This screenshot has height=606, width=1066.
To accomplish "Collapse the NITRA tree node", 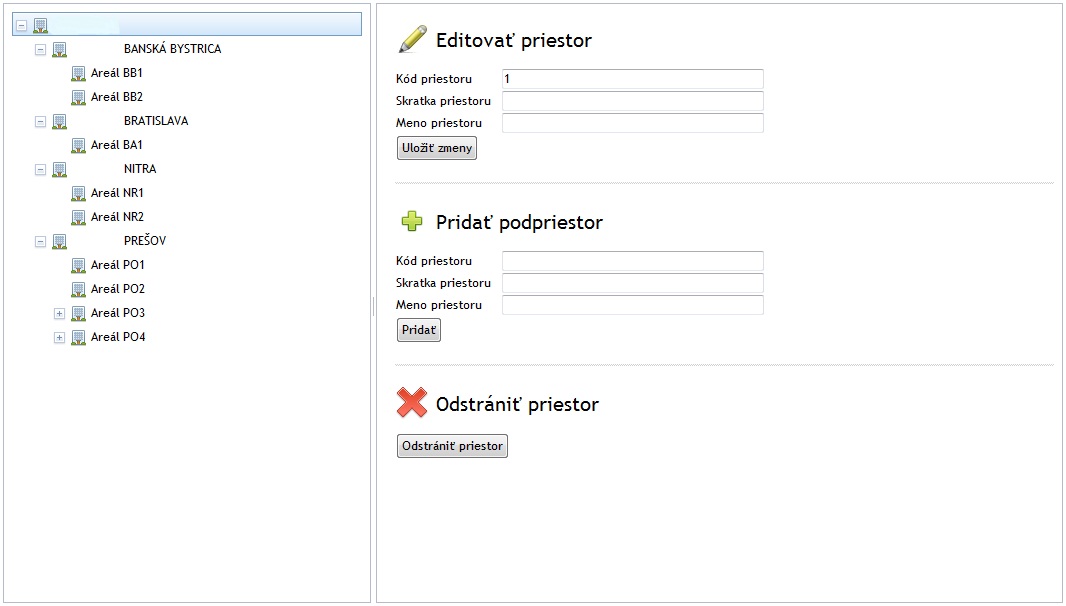I will coord(41,169).
